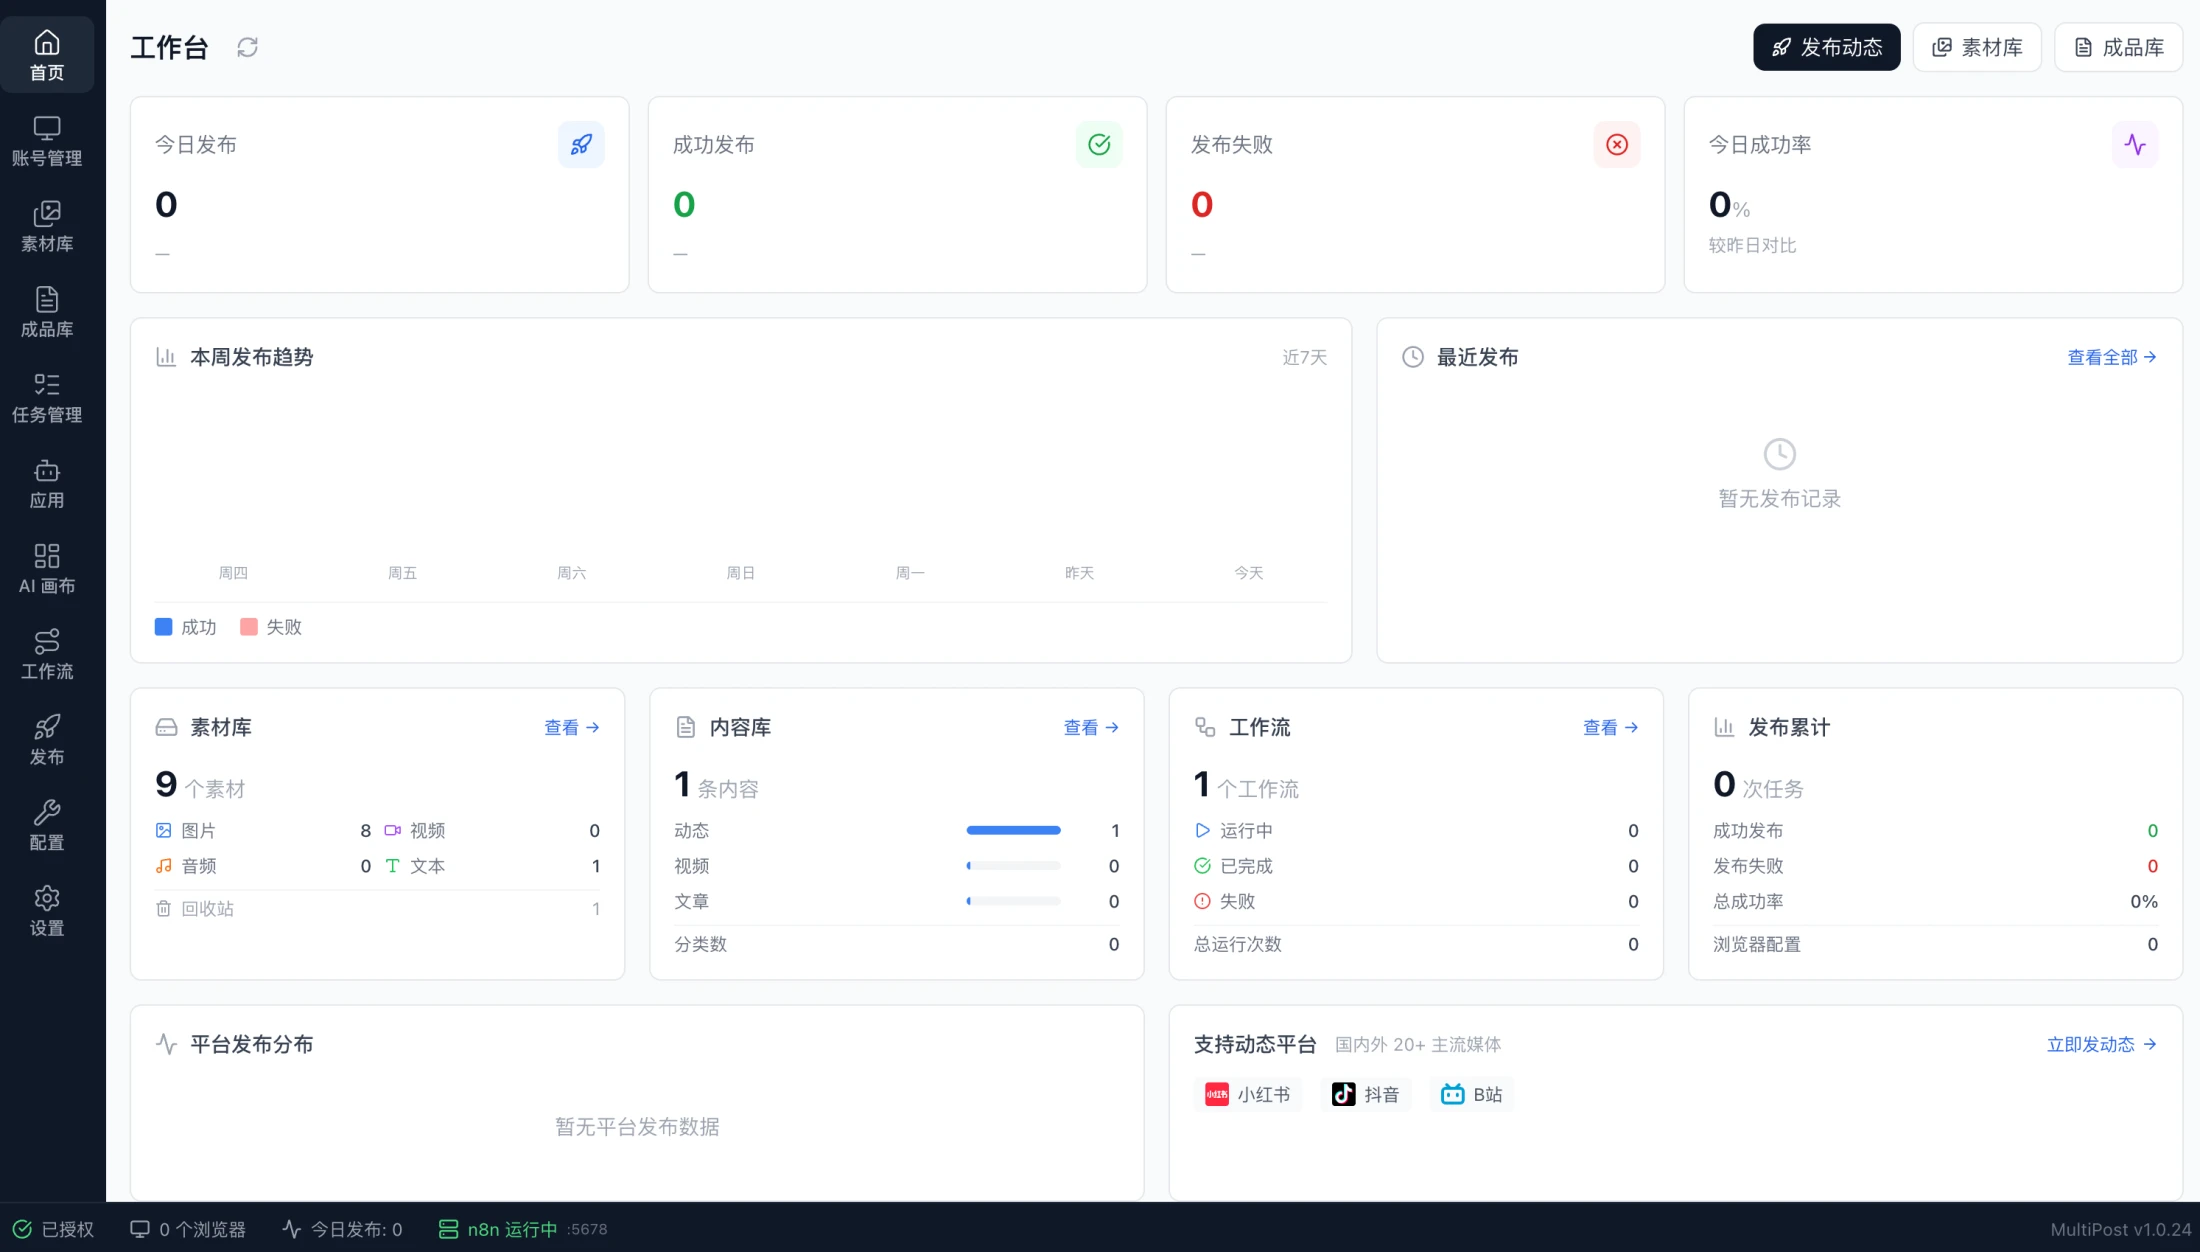This screenshot has height=1252, width=2200.
Task: Click the top-right 素材库 button
Action: (x=1976, y=47)
